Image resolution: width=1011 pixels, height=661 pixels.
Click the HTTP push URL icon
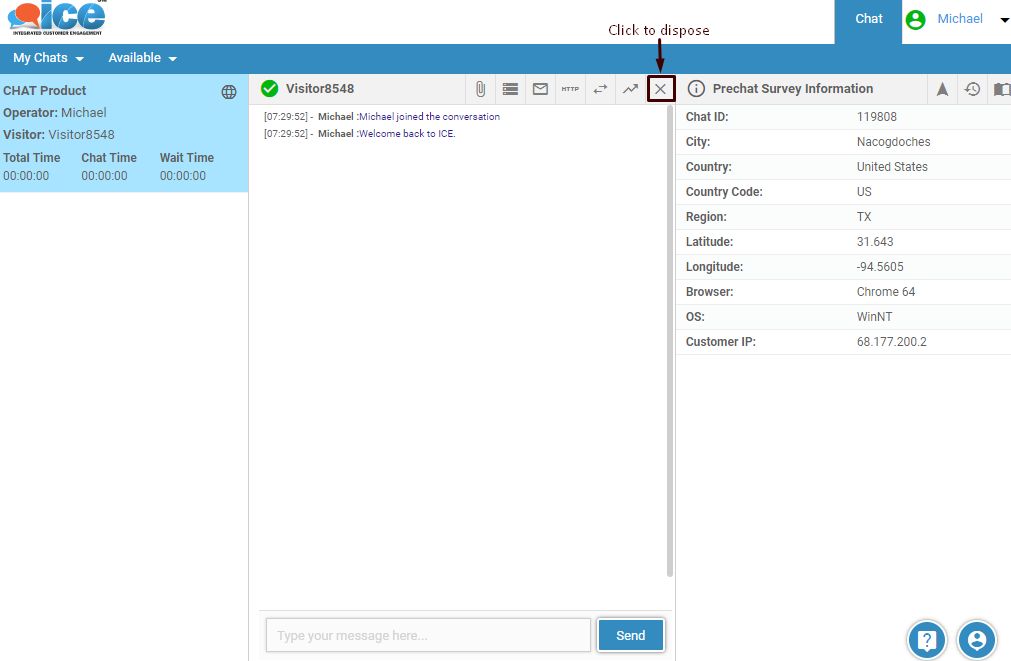click(x=570, y=89)
